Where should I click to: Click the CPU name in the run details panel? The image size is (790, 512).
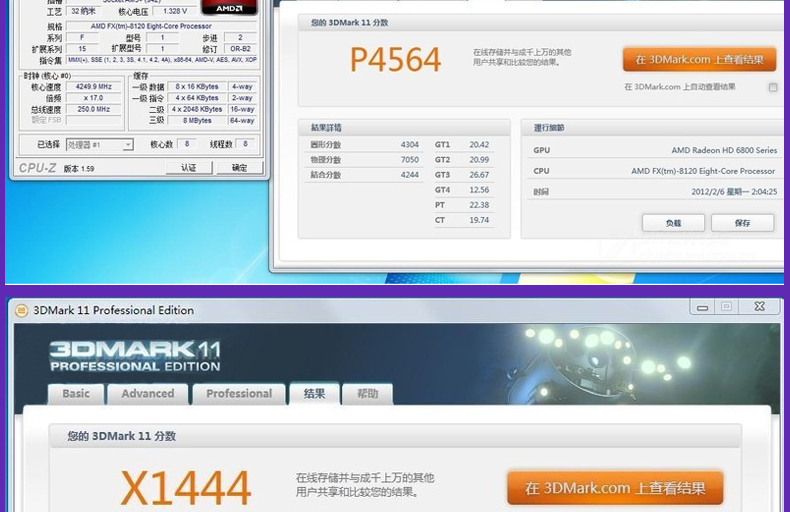(703, 171)
